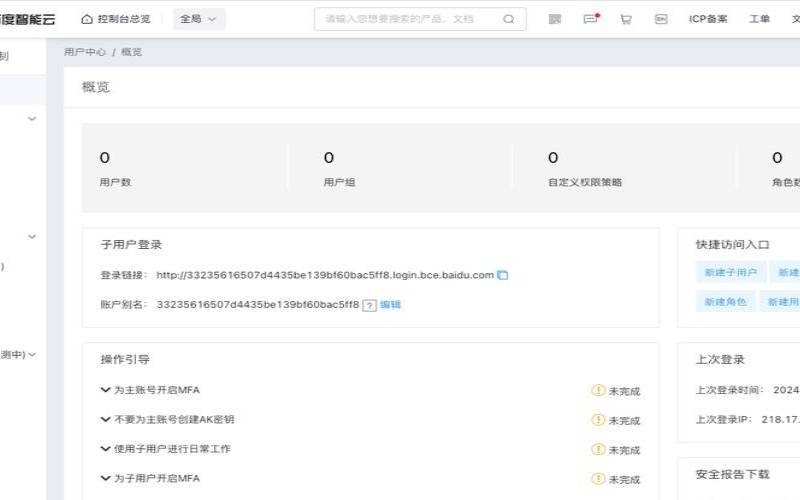This screenshot has height=500, width=800.
Task: Click the 概览 breadcrumb item
Action: click(x=131, y=52)
